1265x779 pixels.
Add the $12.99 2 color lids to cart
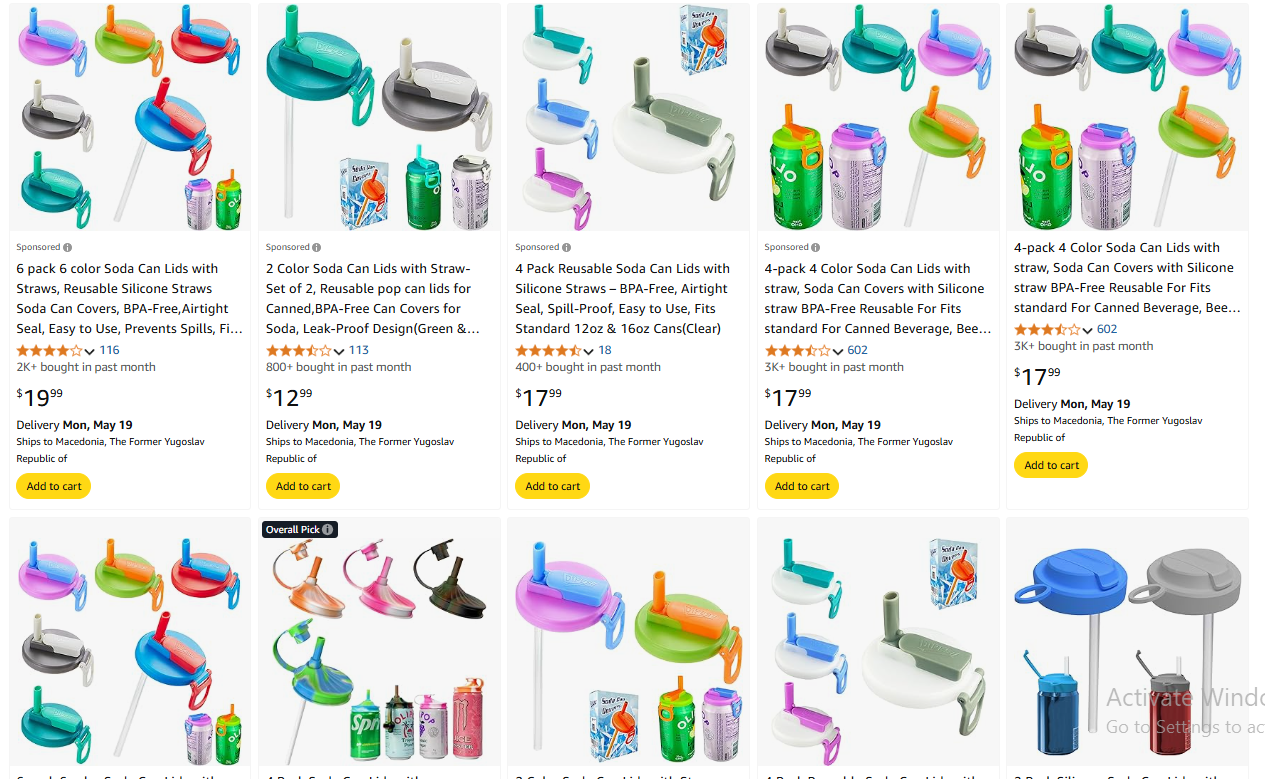[303, 486]
